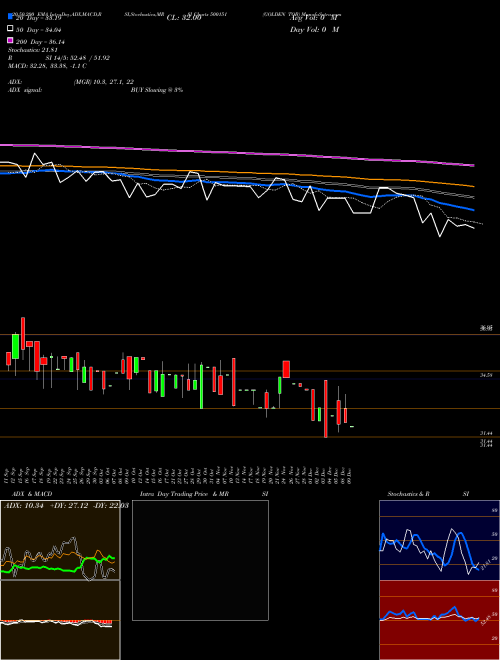Click the 'MACD: 32.28, 33.38, -1.1 C' line
The image size is (500, 660).
pos(47,66)
